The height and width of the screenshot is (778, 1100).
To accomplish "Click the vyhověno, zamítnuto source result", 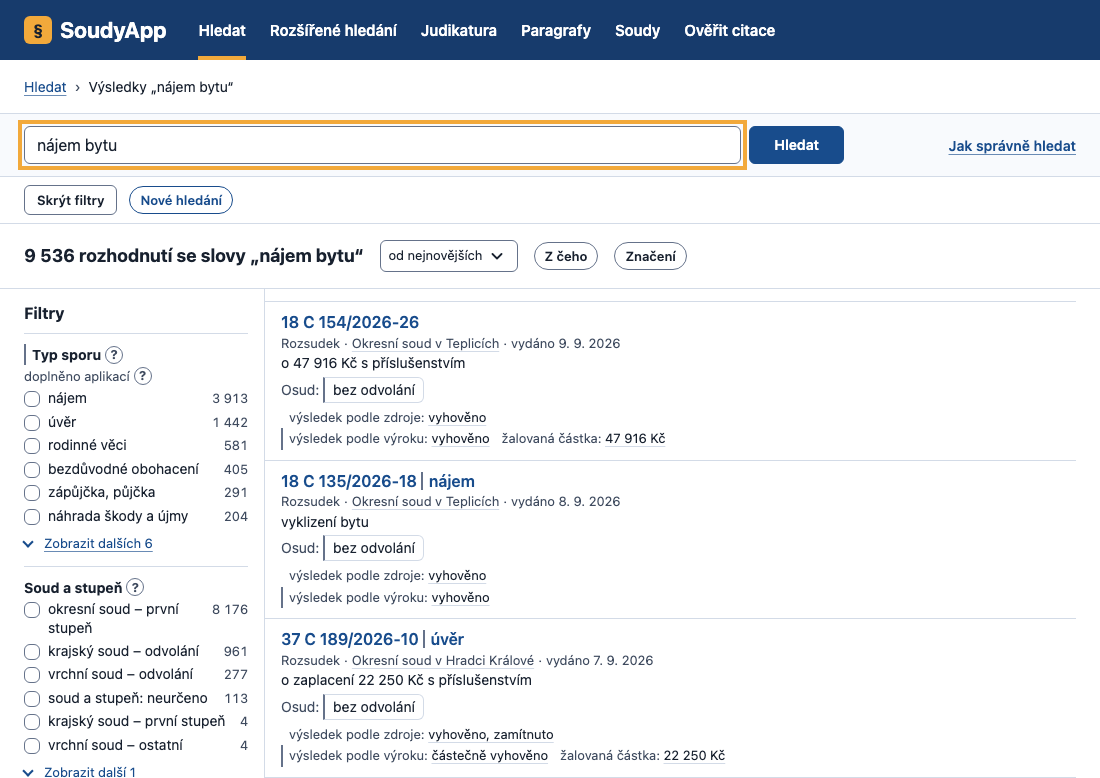I will 490,735.
